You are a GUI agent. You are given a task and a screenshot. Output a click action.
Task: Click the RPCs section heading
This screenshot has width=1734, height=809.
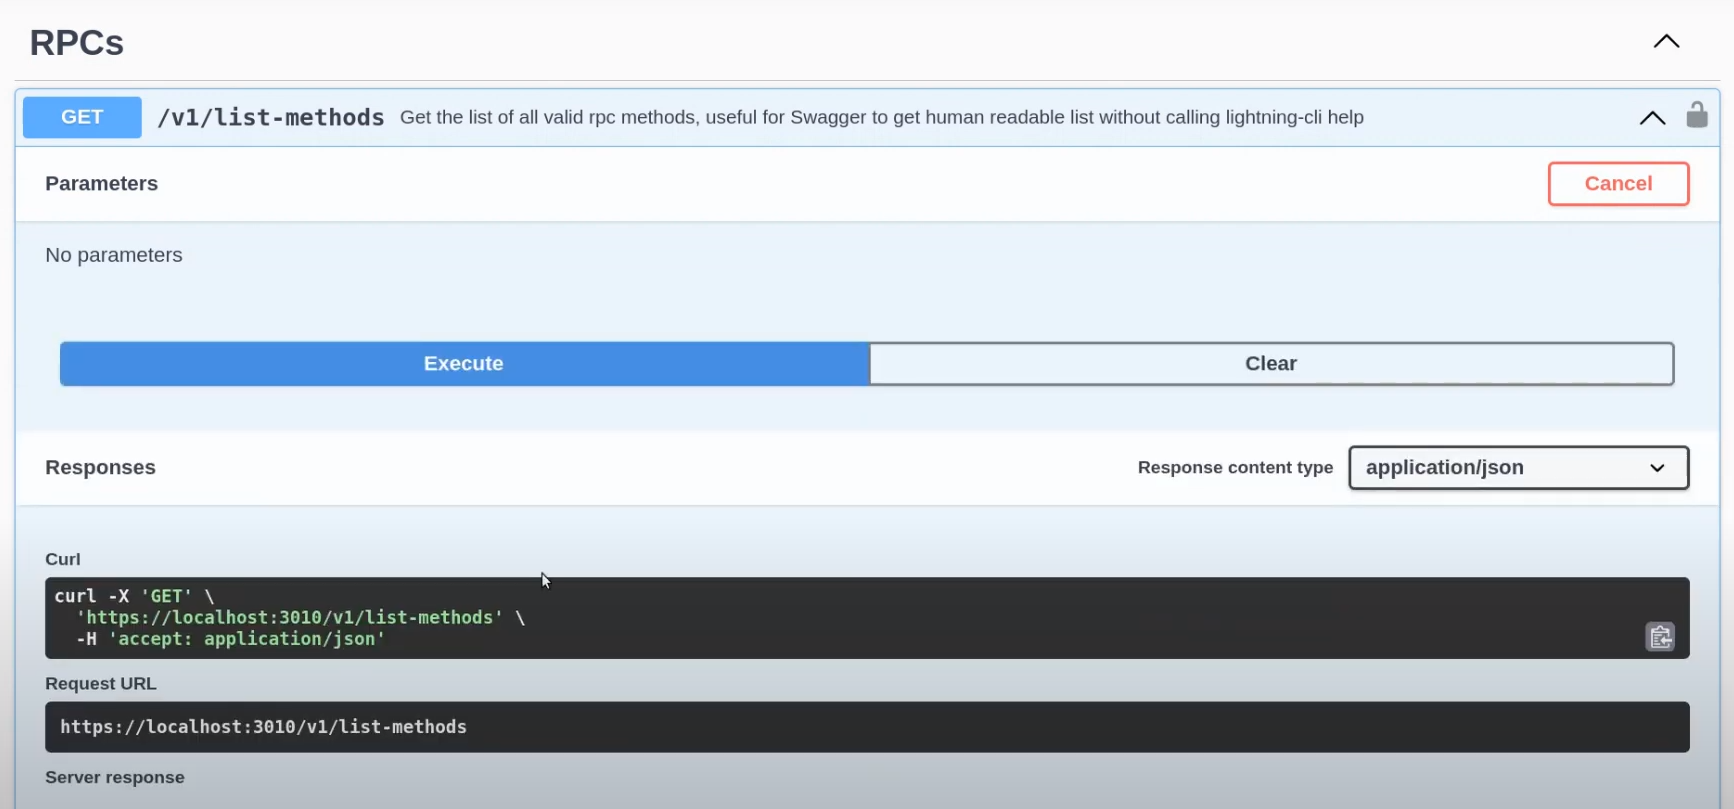[76, 42]
